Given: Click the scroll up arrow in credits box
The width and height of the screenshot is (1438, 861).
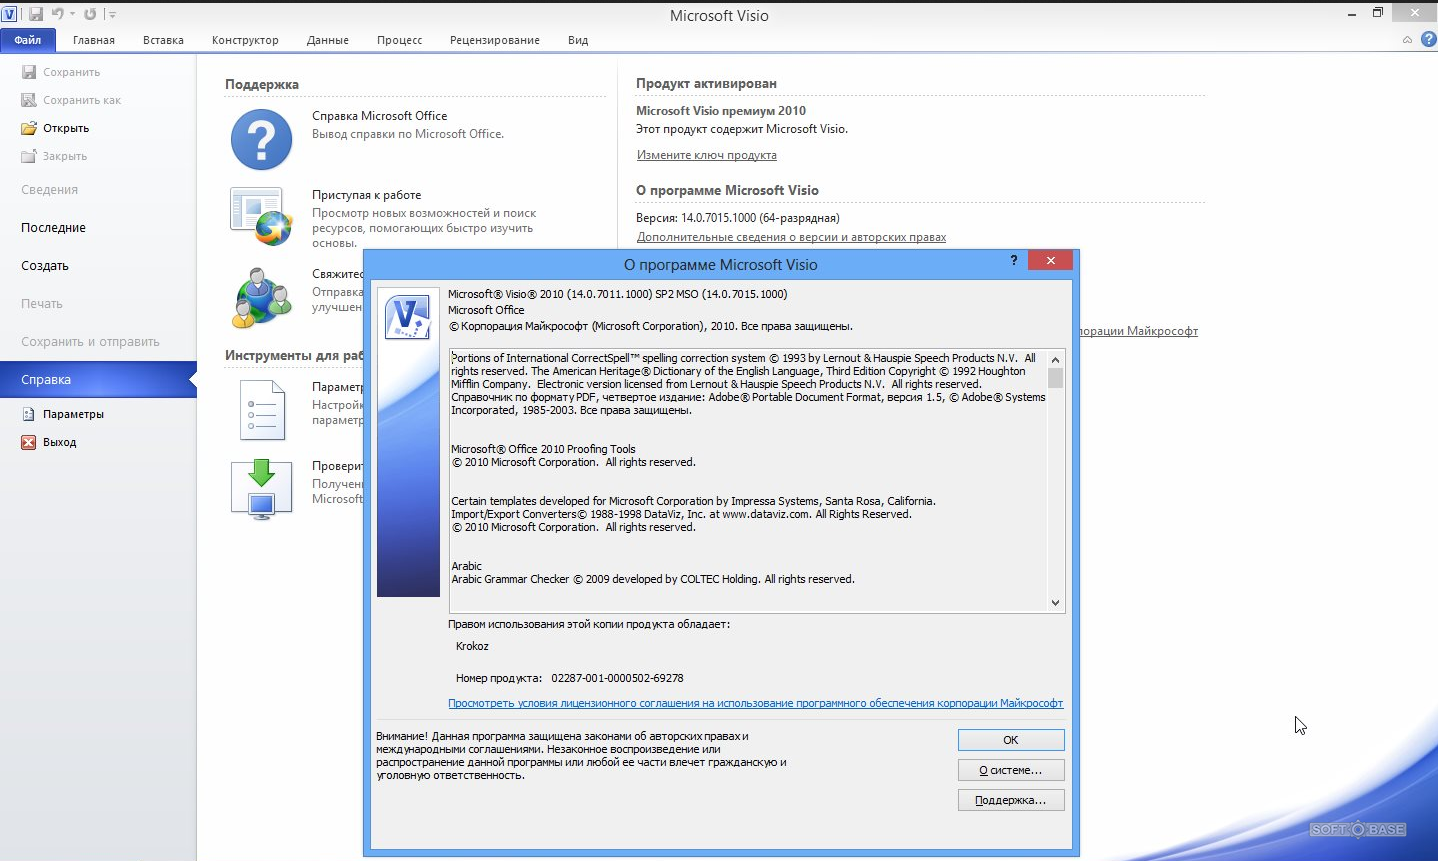Looking at the screenshot, I should coord(1055,359).
